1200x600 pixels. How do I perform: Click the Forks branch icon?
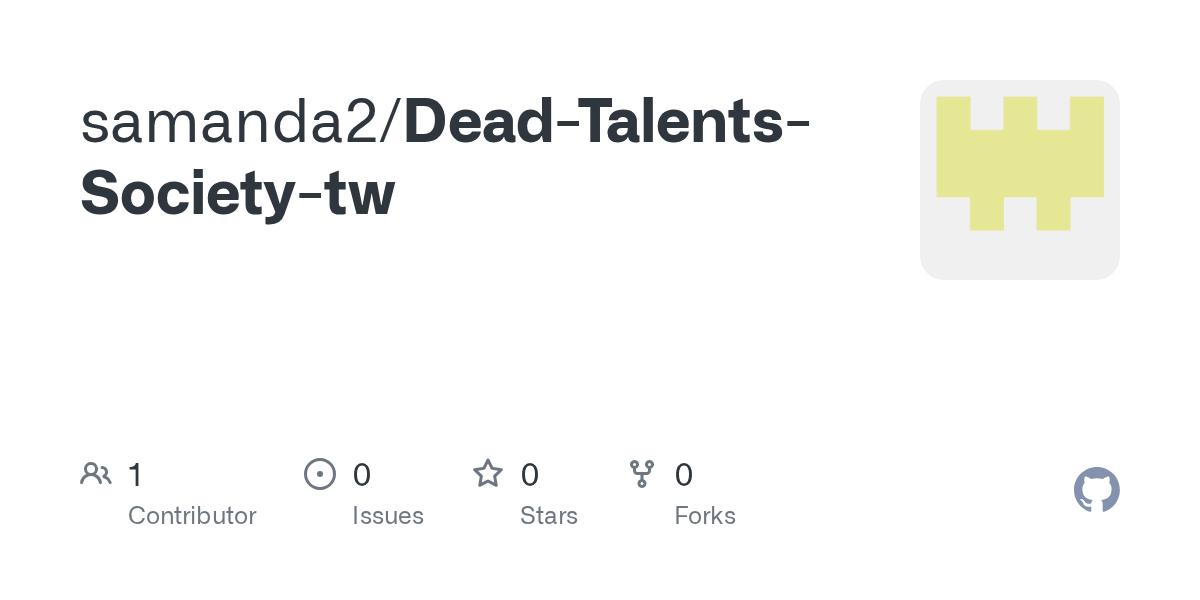click(x=642, y=474)
